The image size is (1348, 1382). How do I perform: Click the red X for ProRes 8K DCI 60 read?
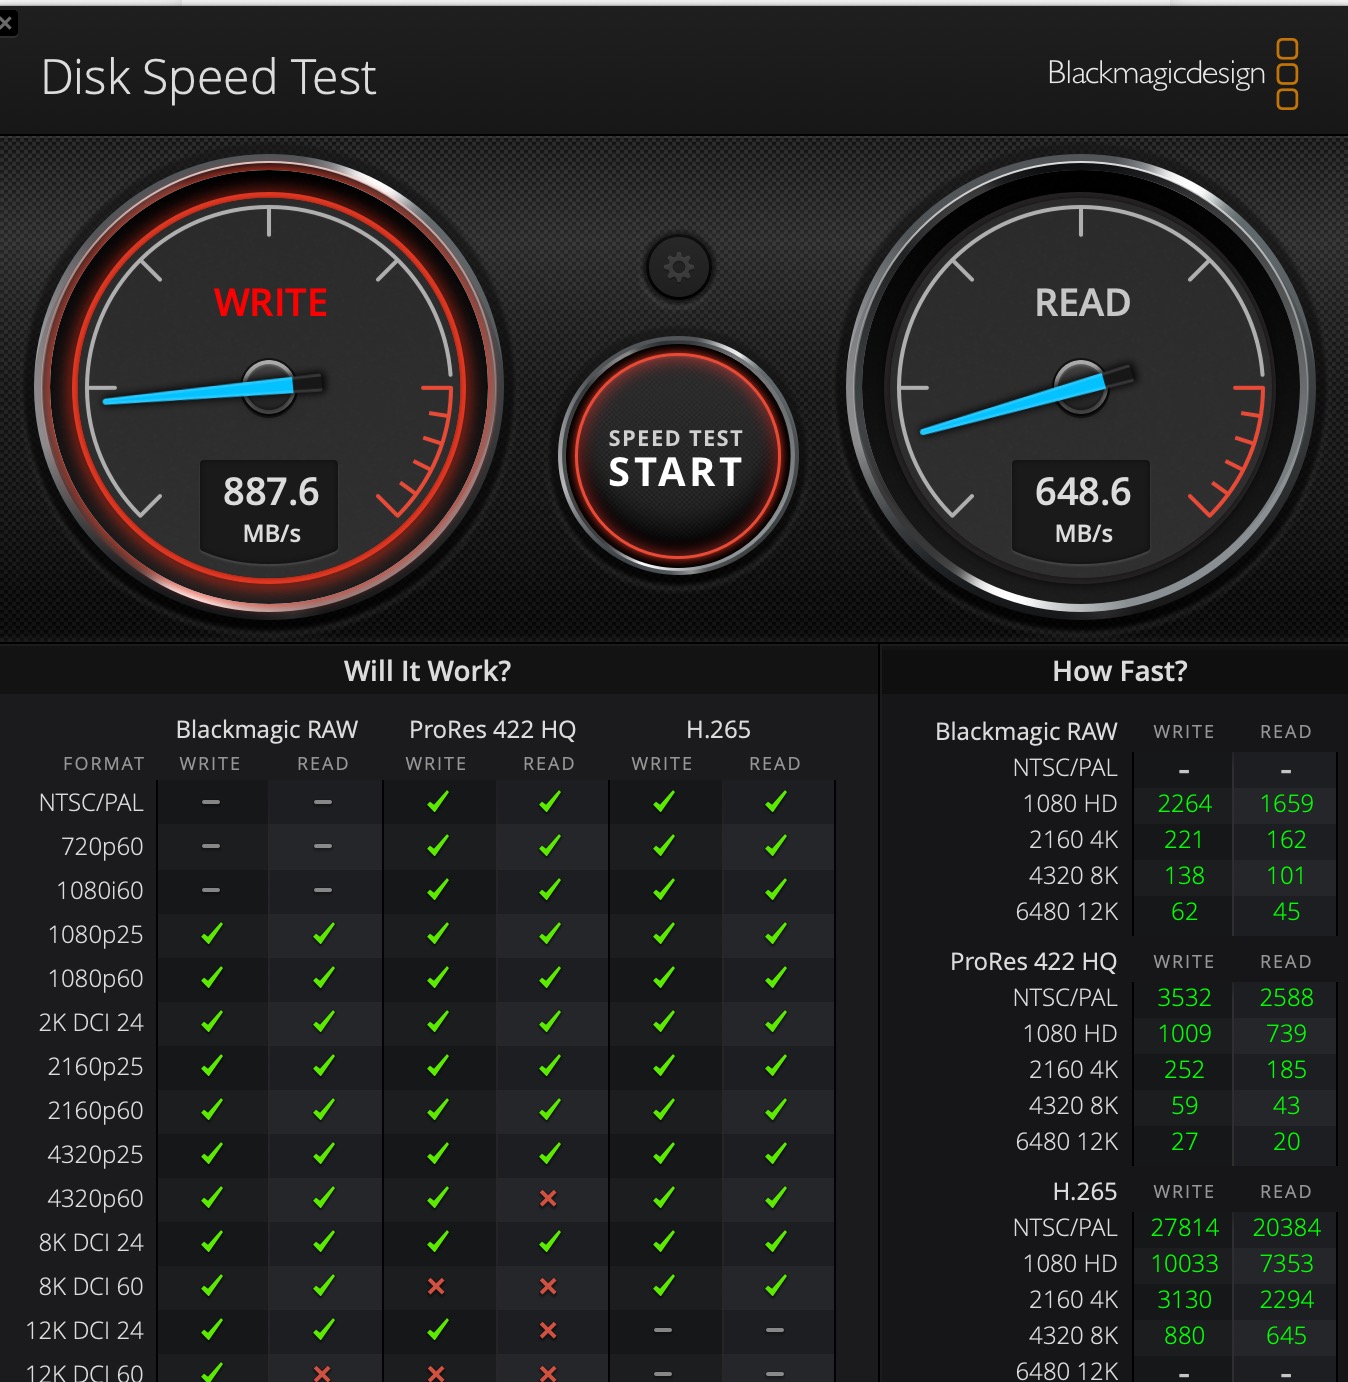(548, 1286)
